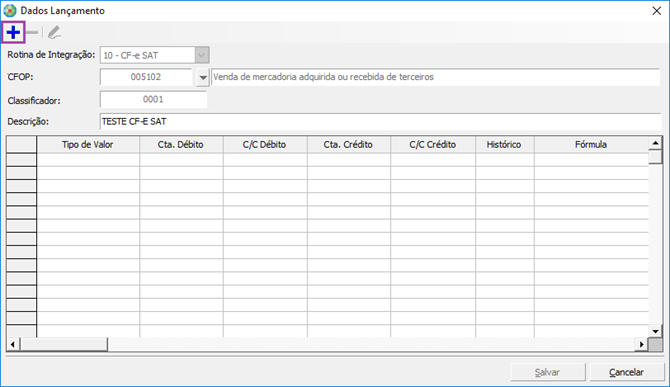The image size is (670, 387).
Task: Click the C/C Crédito column header
Action: [433, 145]
